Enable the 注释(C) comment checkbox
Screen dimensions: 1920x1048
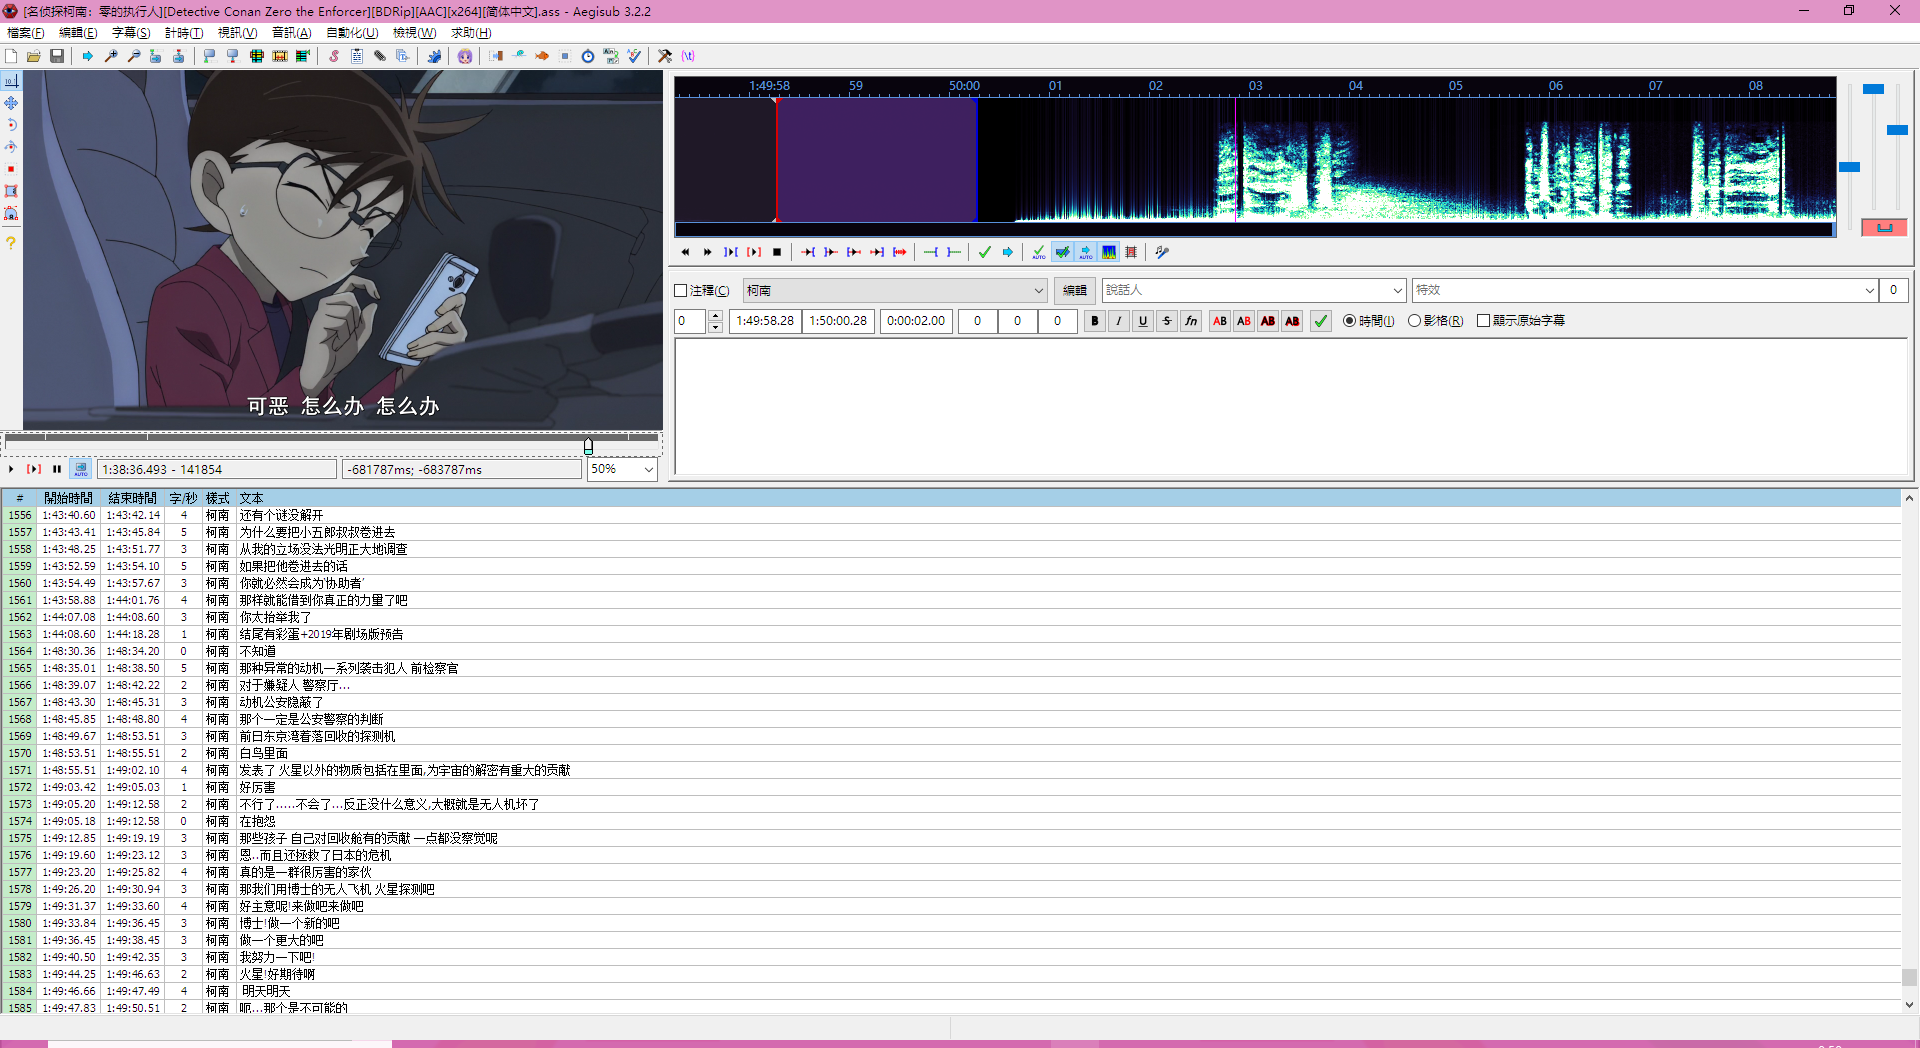pyautogui.click(x=681, y=291)
